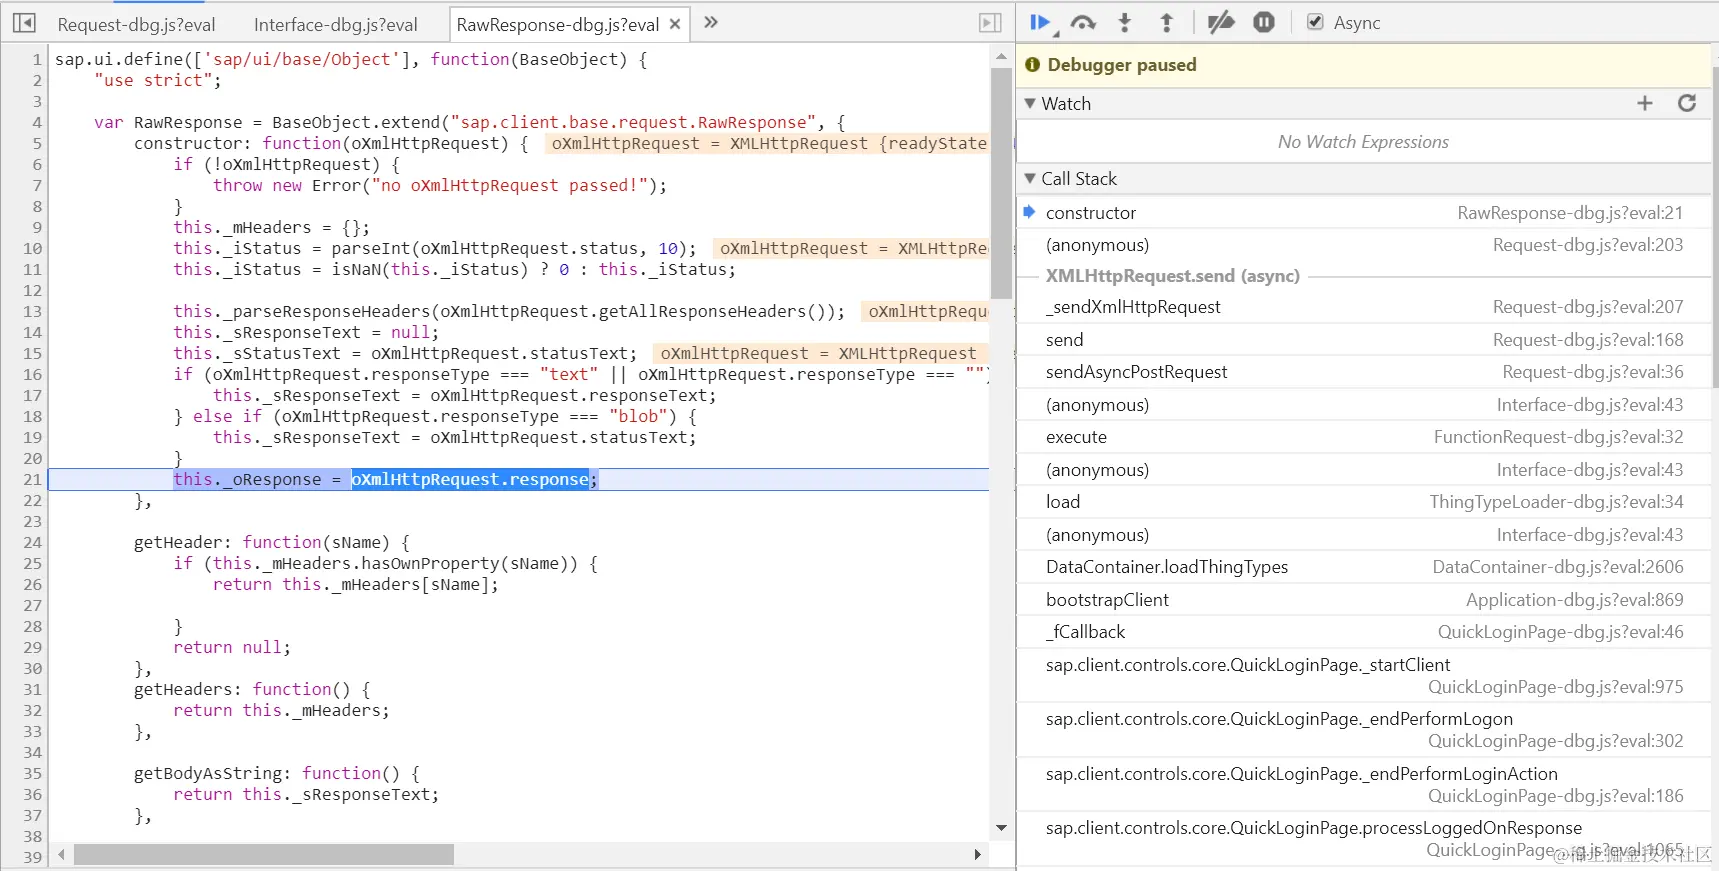Click the code editor vertical scrollbar thumb

pyautogui.click(x=1001, y=184)
